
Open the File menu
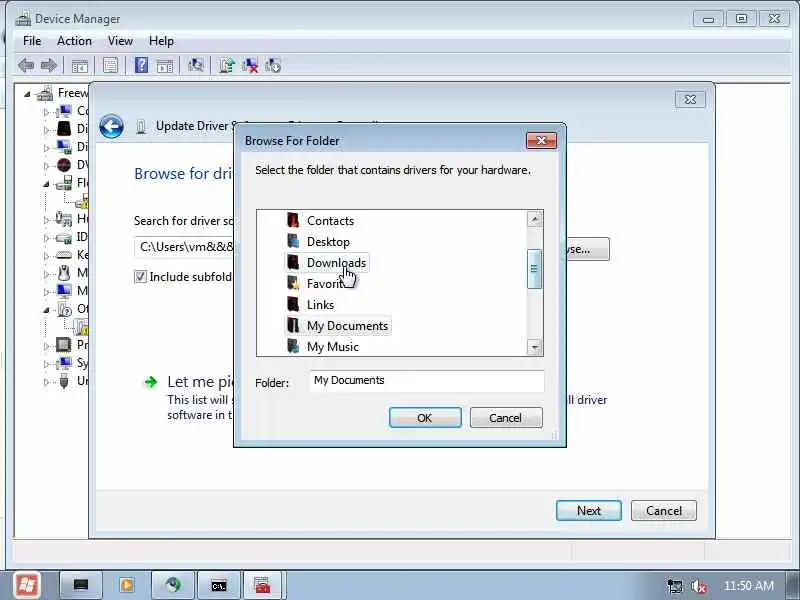click(32, 41)
